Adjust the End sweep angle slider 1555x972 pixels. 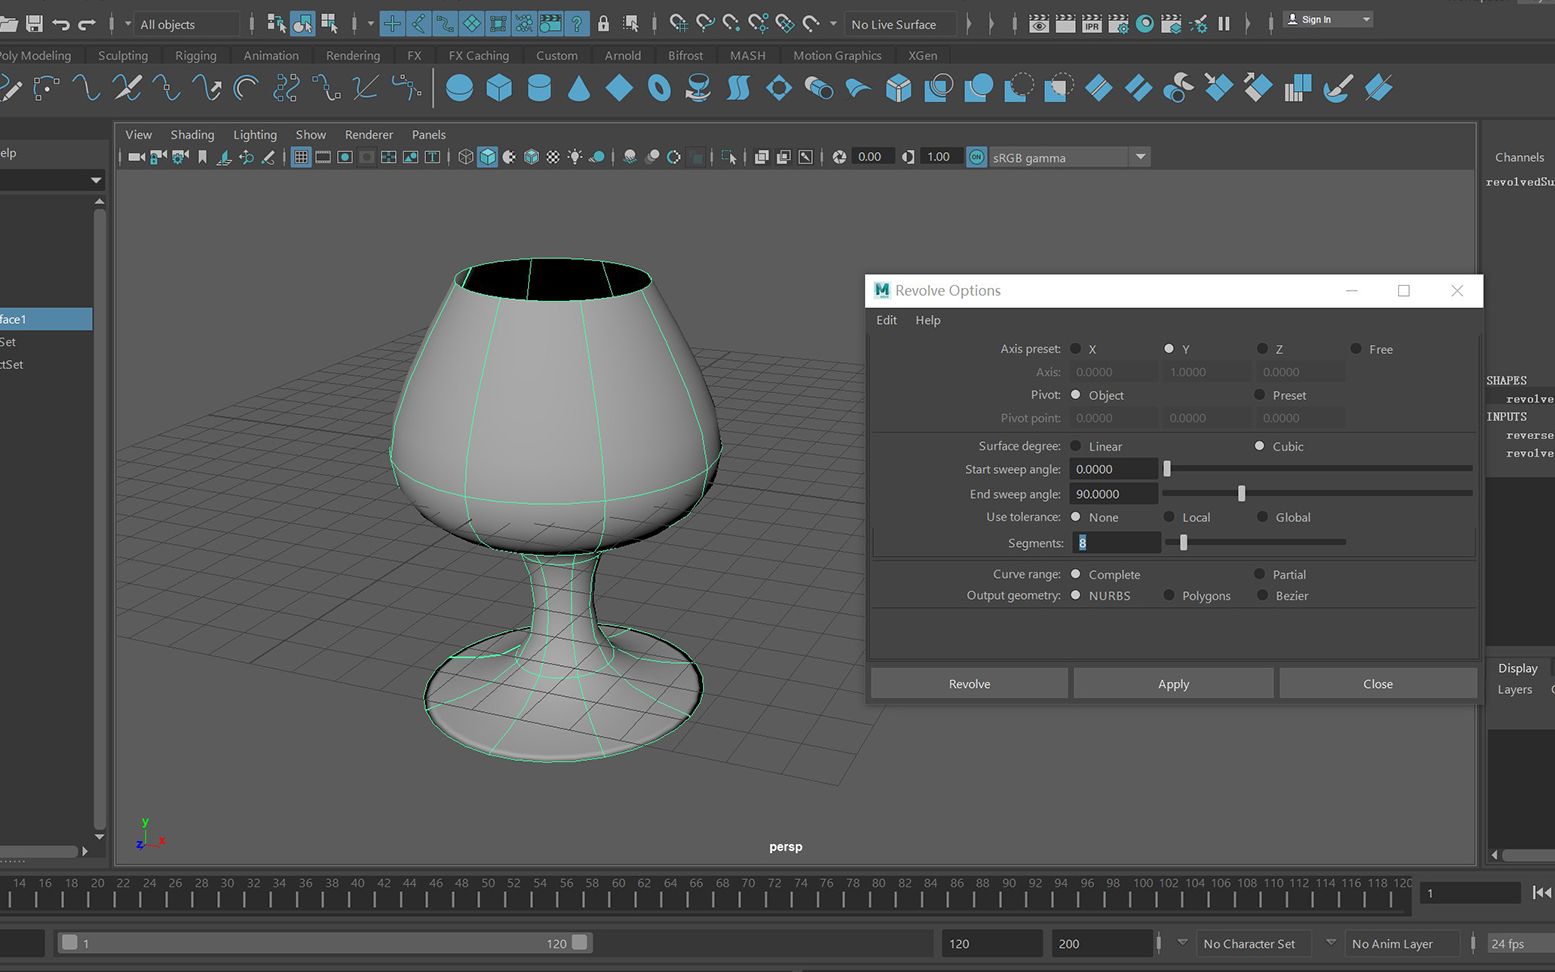(x=1242, y=493)
